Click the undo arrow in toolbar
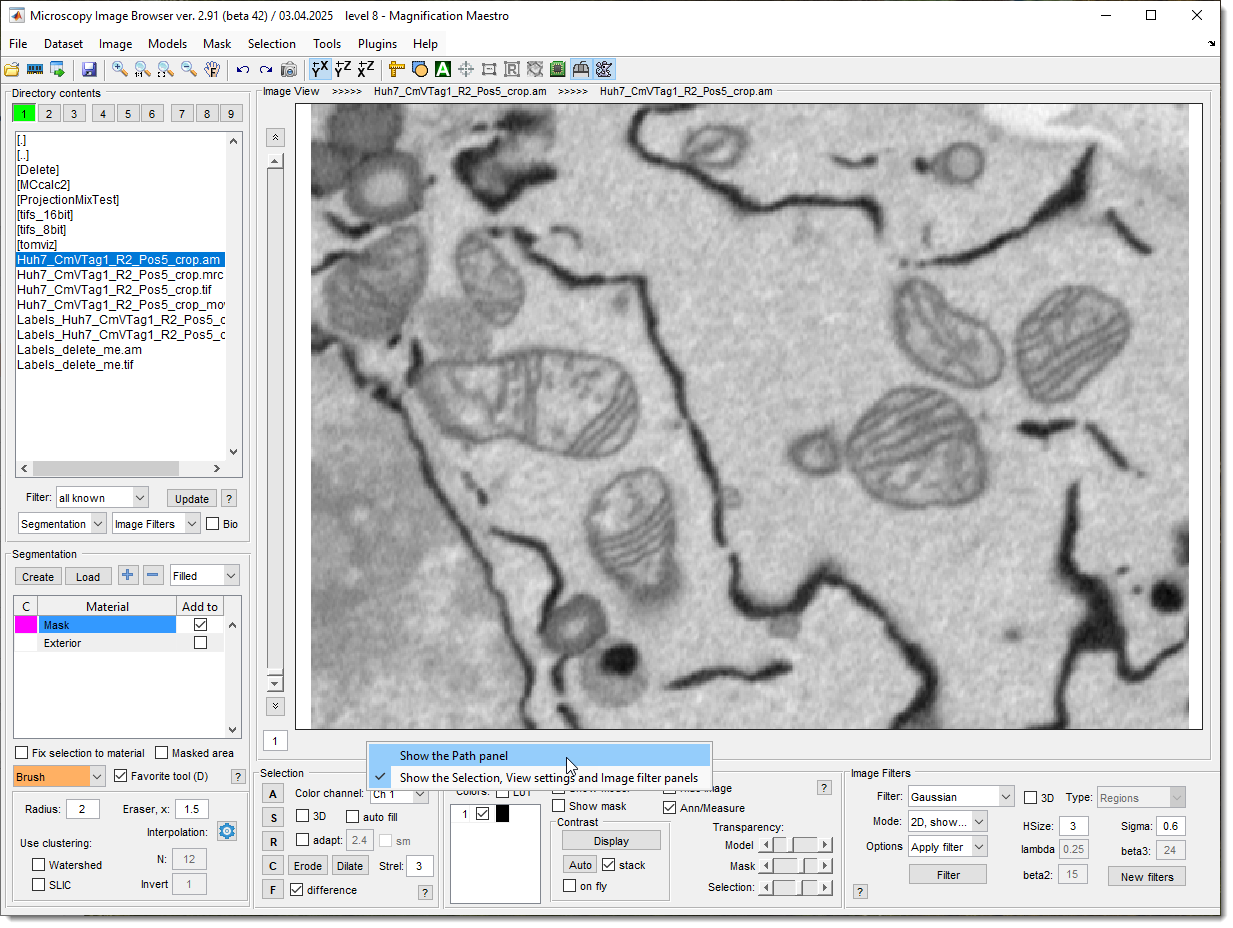 click(242, 69)
